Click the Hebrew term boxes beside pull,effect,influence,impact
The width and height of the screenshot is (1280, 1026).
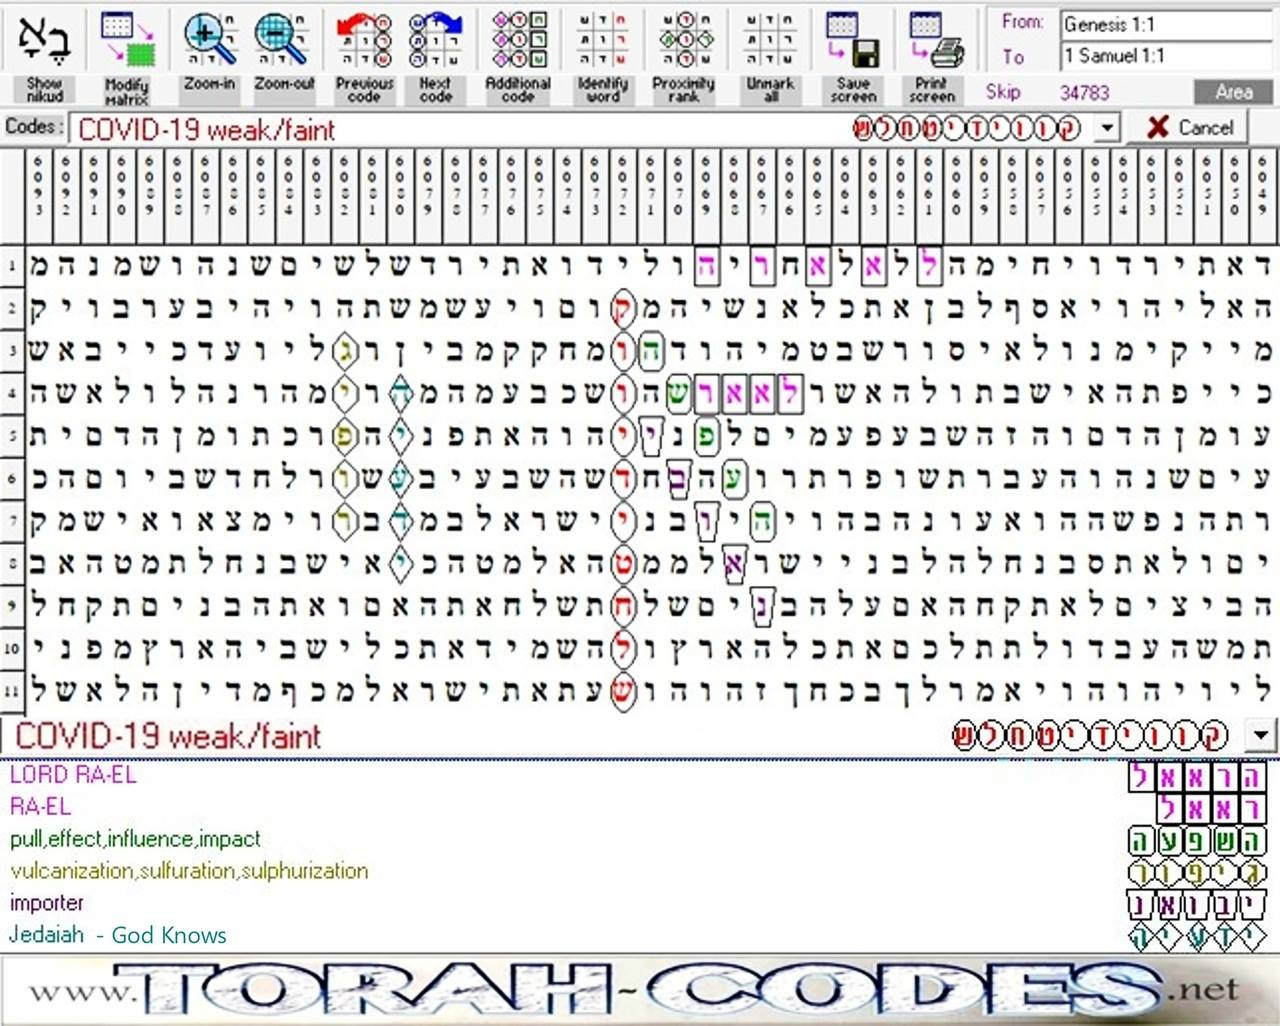coord(1198,841)
